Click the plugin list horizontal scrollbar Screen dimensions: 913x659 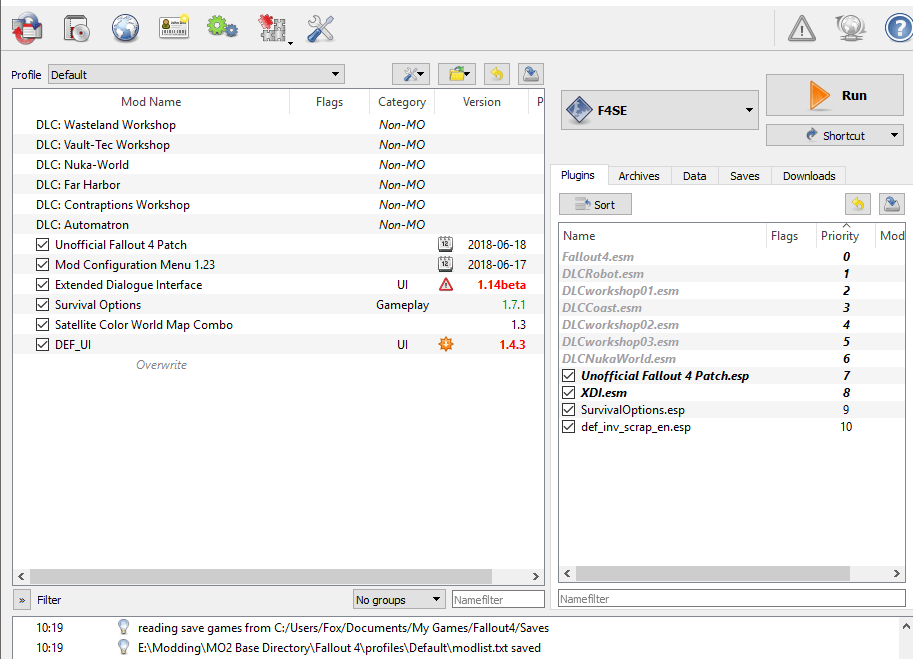pos(713,573)
